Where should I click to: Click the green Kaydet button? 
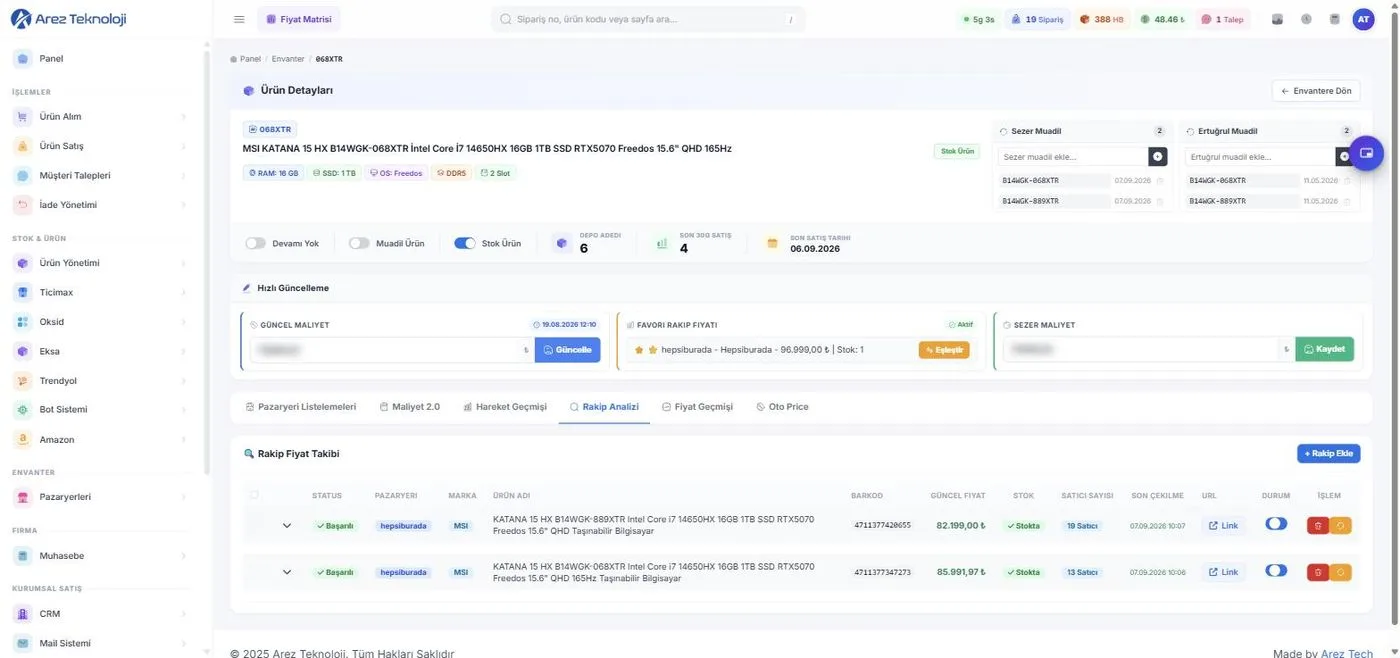pos(1325,349)
